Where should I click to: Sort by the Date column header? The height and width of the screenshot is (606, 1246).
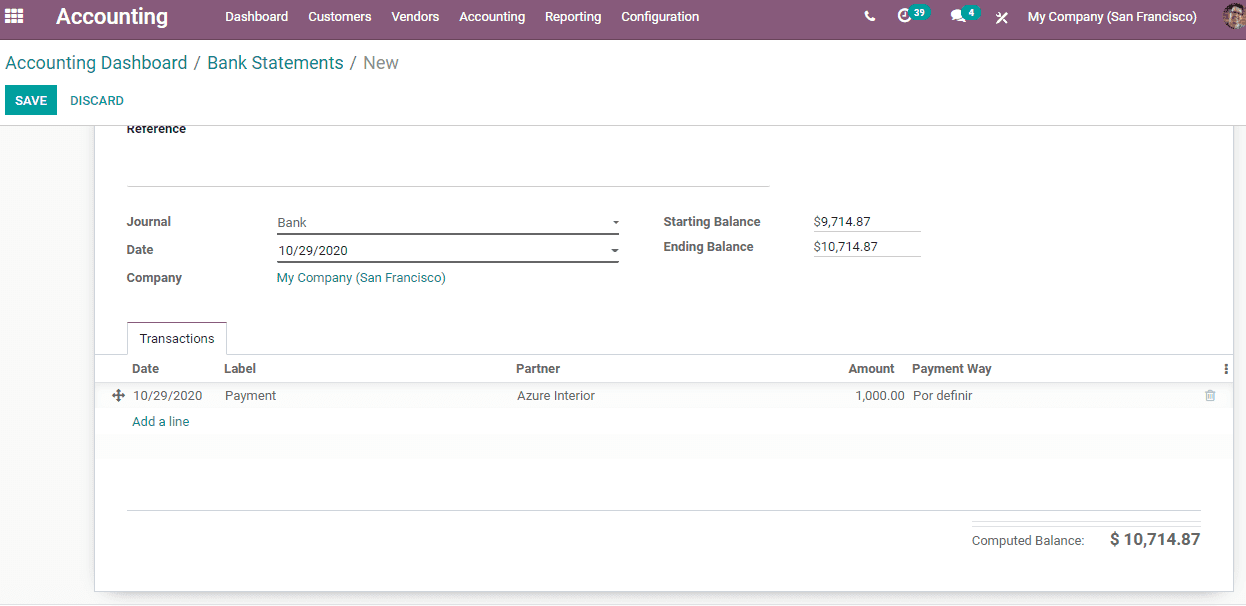[146, 369]
